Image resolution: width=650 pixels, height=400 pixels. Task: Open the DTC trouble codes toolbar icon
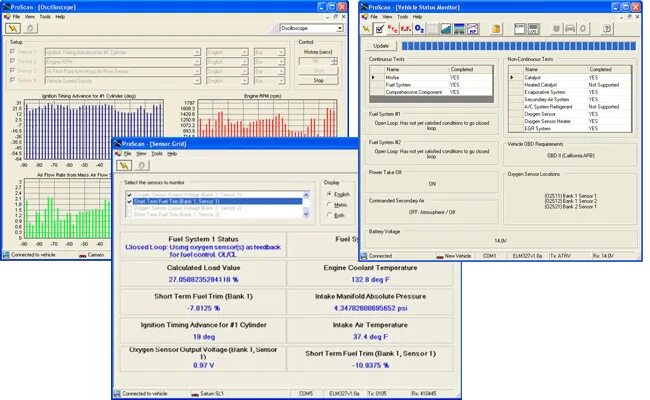[393, 29]
